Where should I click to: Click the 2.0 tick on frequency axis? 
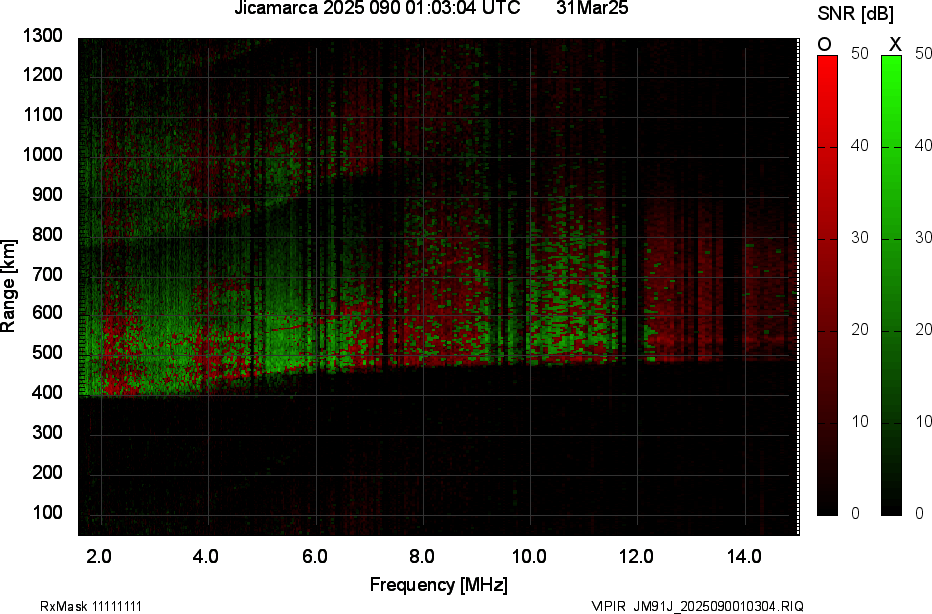tap(99, 555)
